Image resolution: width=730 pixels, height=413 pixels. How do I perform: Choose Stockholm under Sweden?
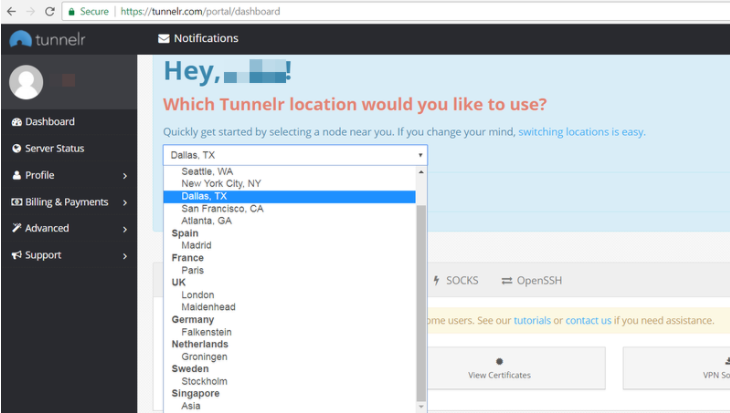[290, 381]
